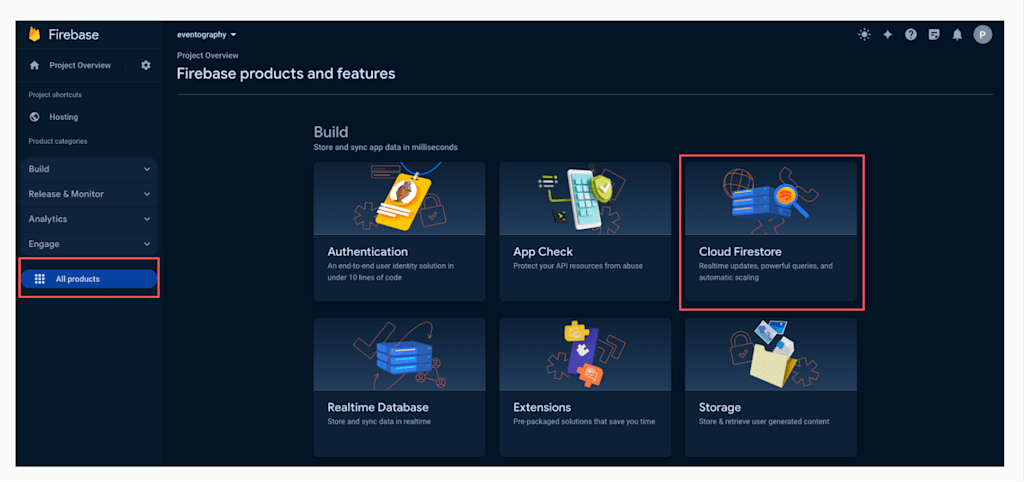
Task: Click 'Pre-packaged solutions that save you time' text
Action: pyautogui.click(x=584, y=422)
